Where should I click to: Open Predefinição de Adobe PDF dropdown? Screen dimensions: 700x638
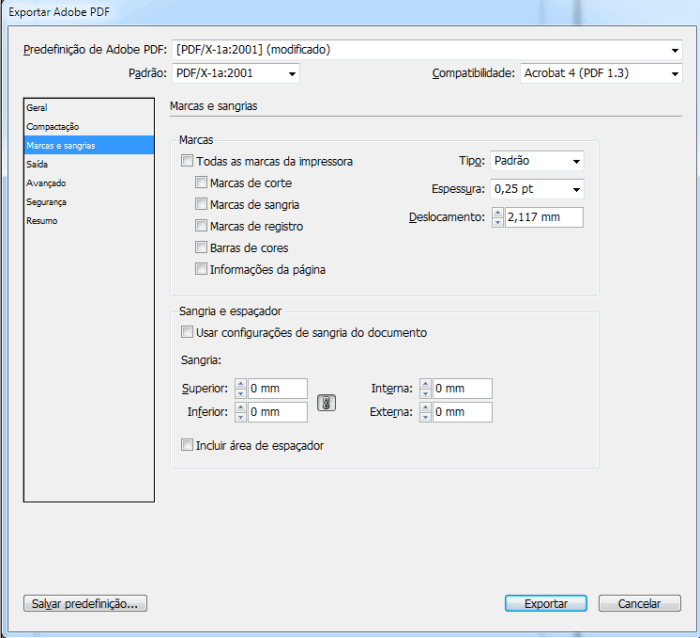click(x=427, y=50)
